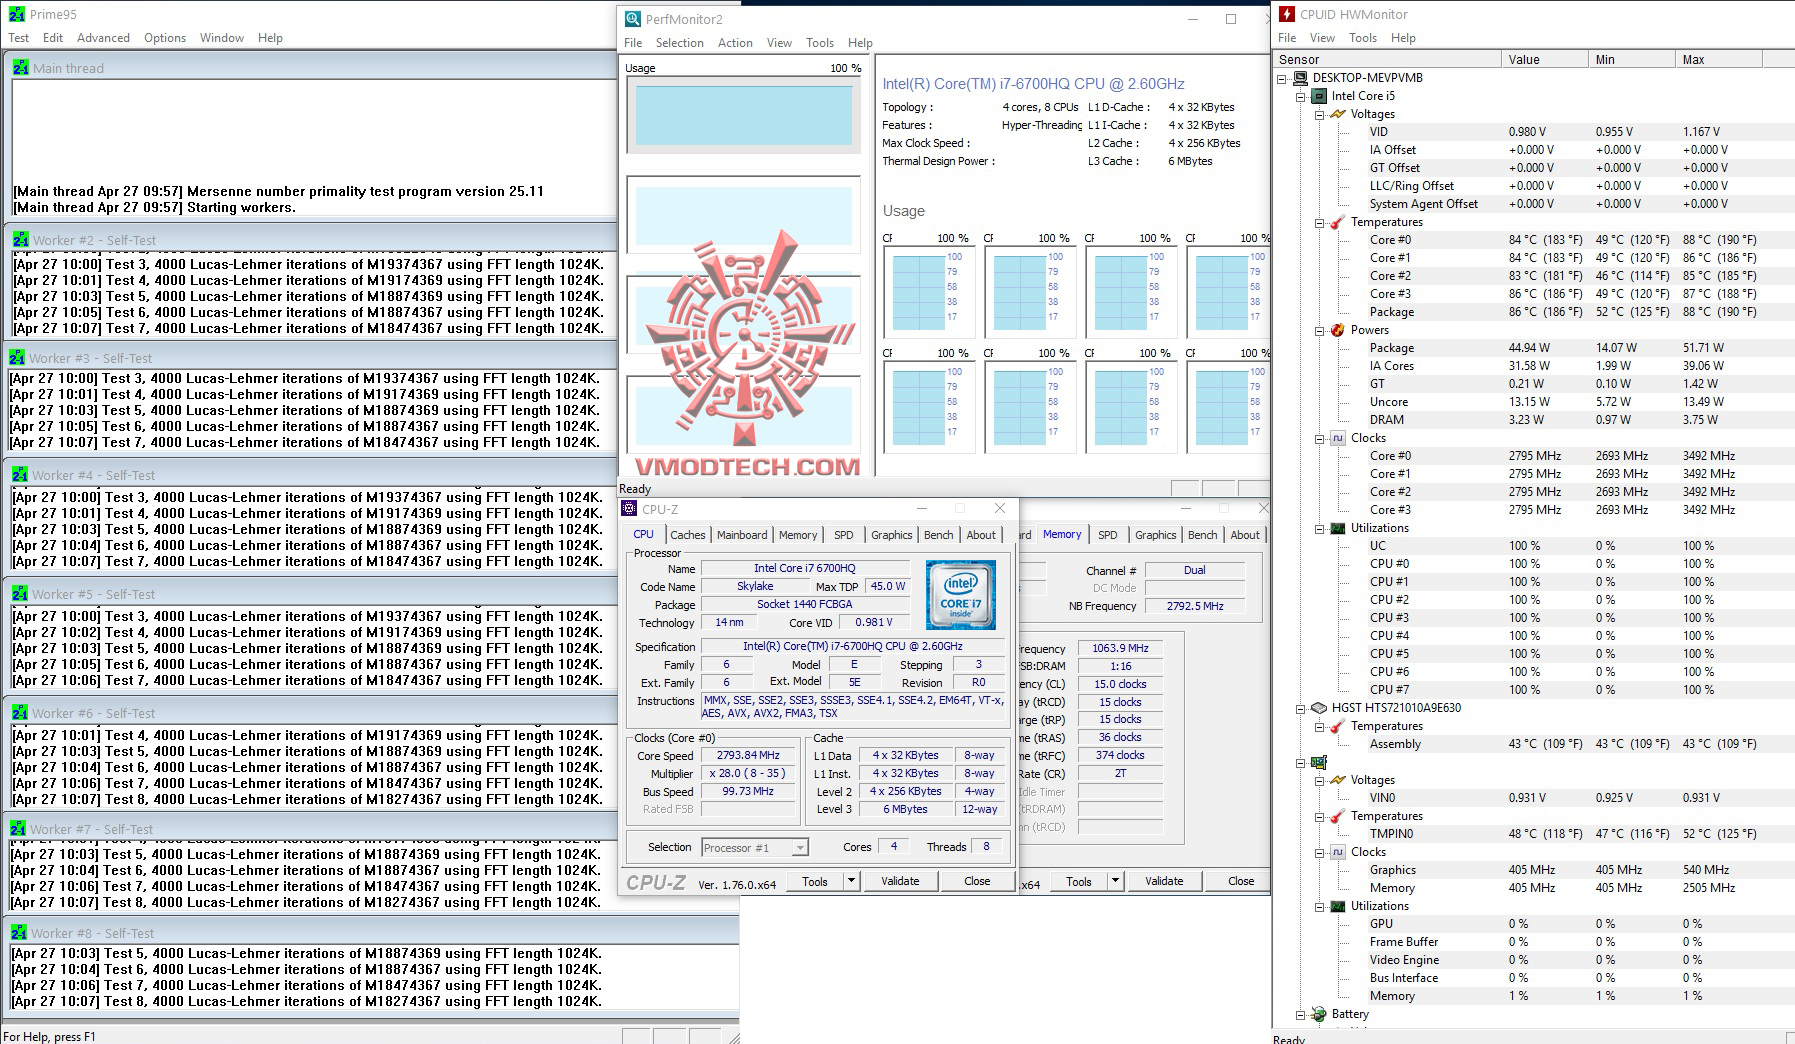
Task: Click the Worker #4 Self-Test window icon
Action: 20,475
